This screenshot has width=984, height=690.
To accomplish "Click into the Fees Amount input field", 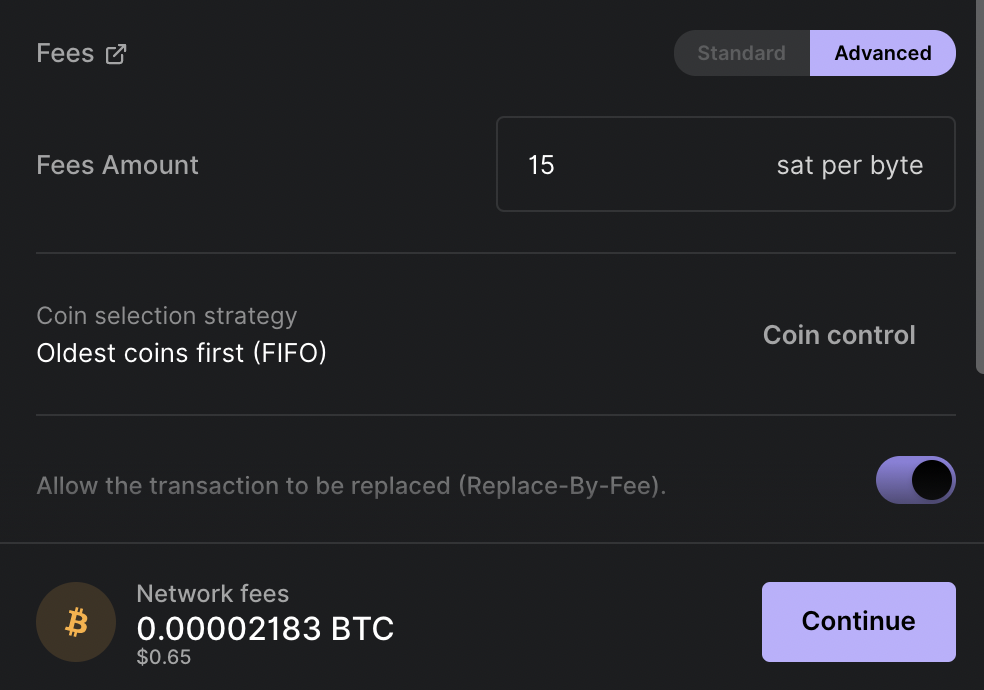I will click(726, 164).
